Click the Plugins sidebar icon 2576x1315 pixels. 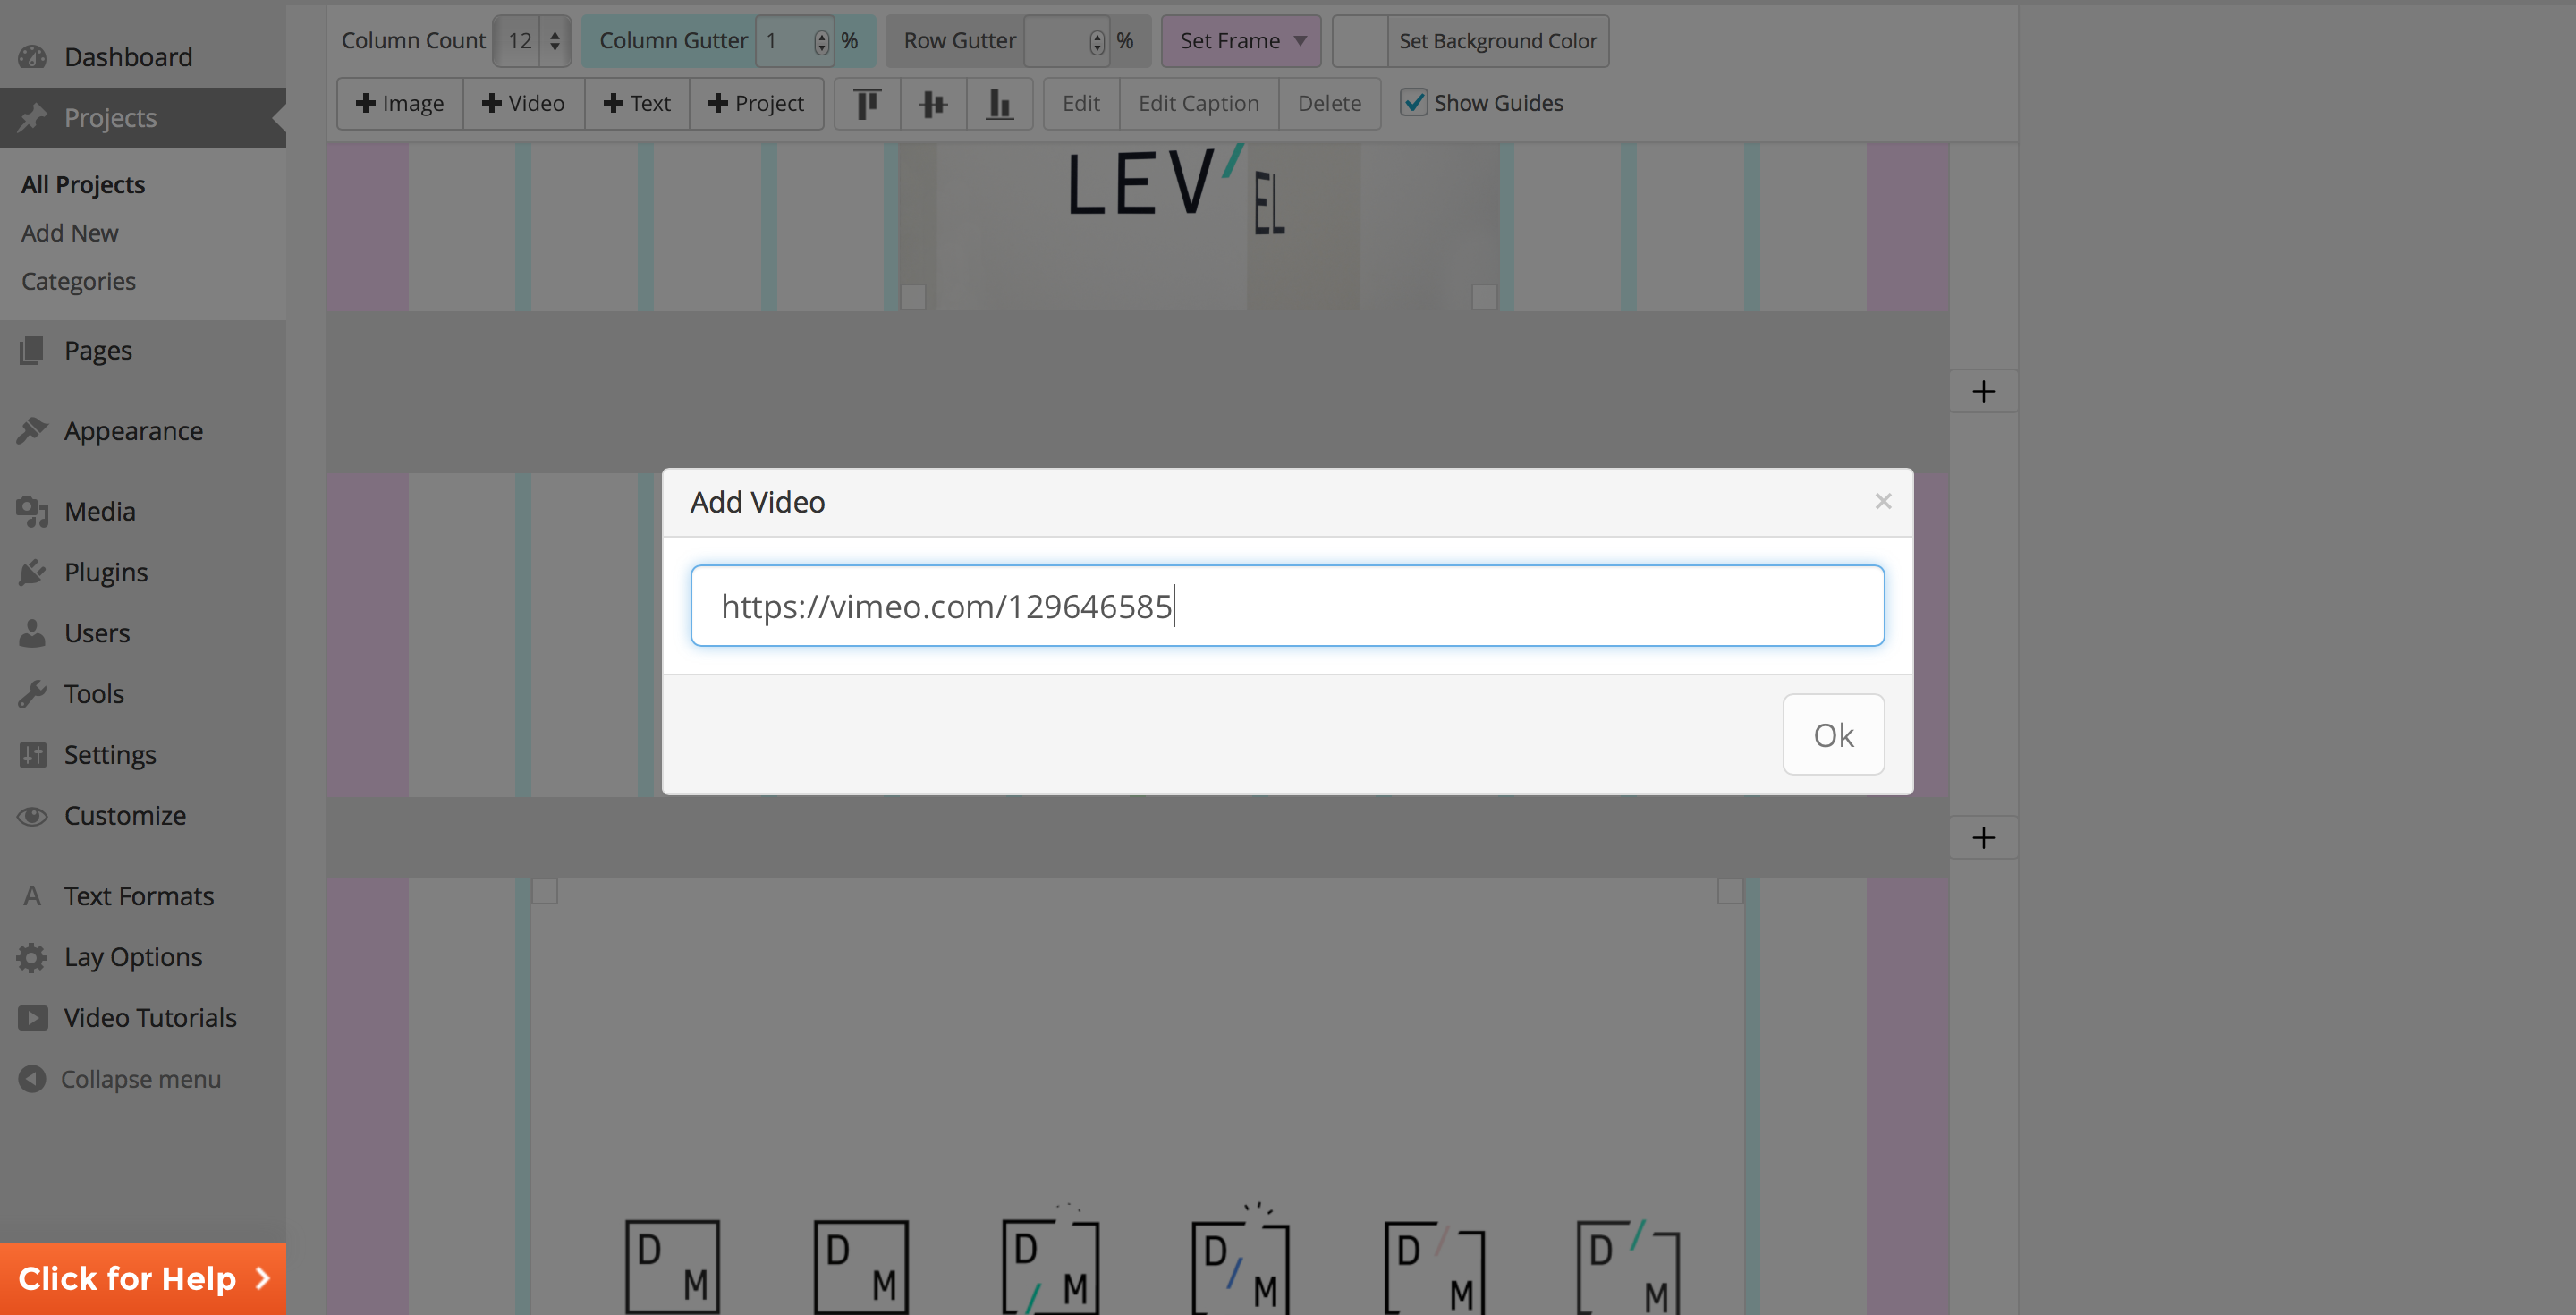(32, 573)
